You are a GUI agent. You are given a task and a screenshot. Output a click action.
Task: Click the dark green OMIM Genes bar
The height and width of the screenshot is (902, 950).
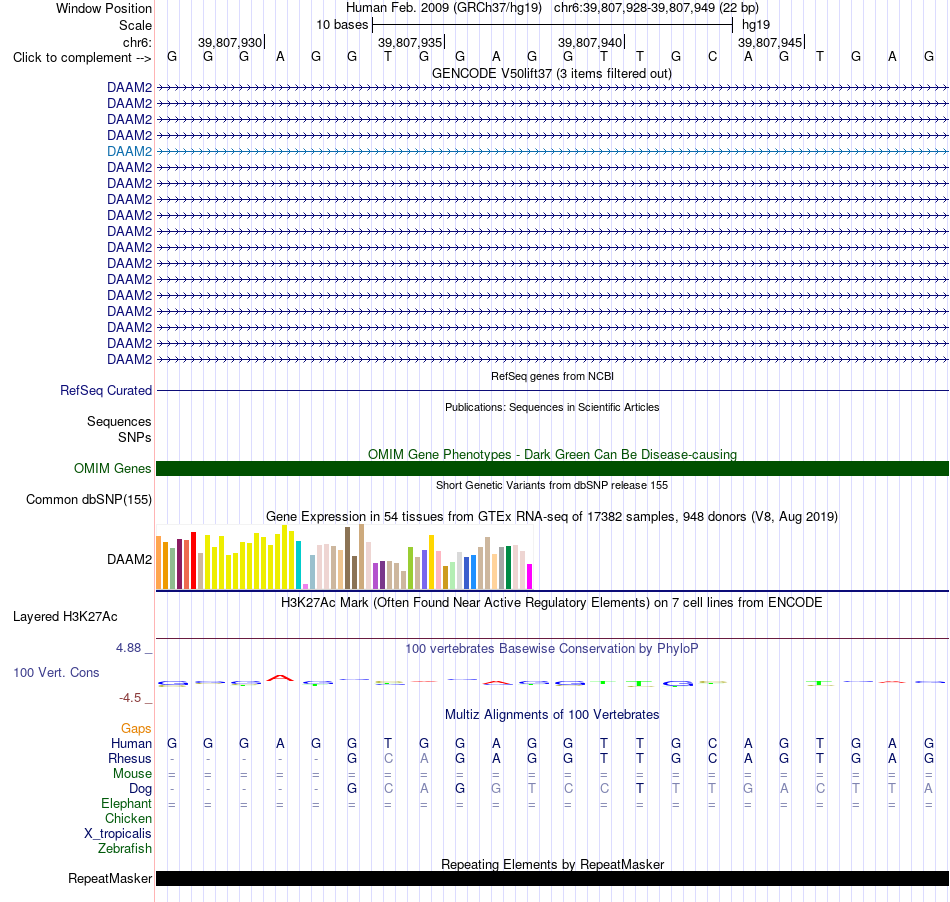point(552,468)
